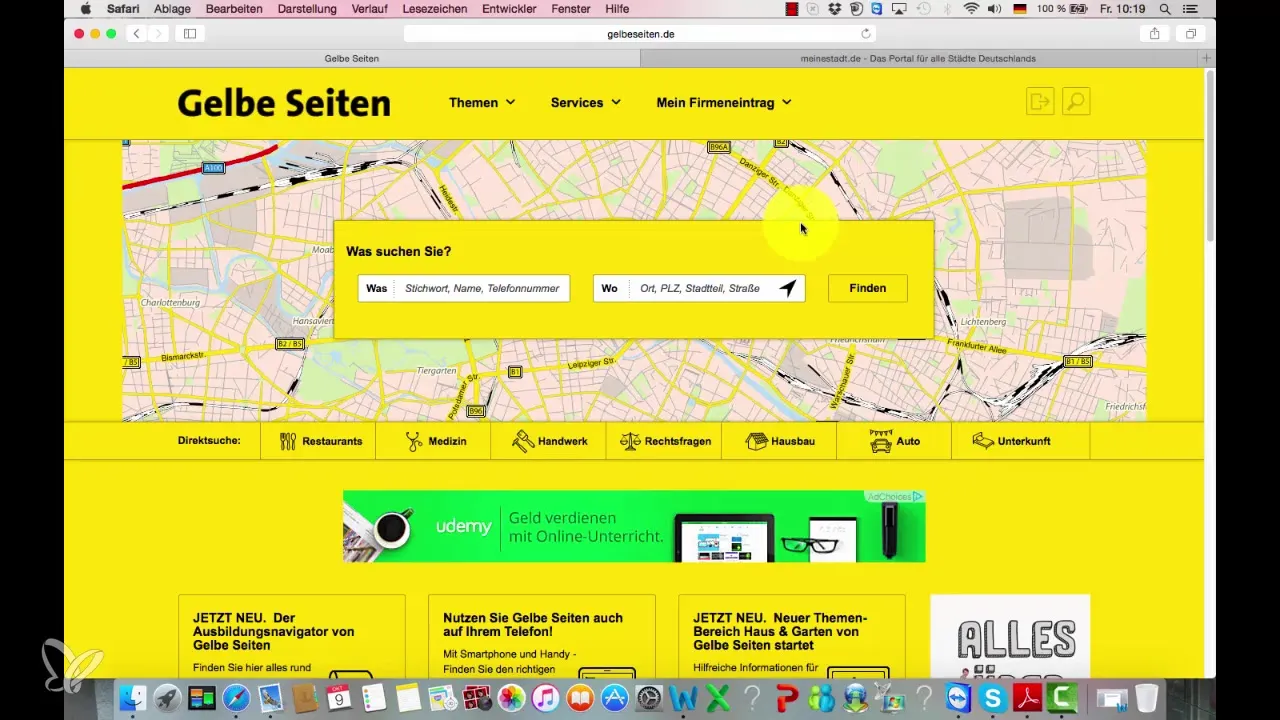Open Photos from the Dock

coord(511,697)
